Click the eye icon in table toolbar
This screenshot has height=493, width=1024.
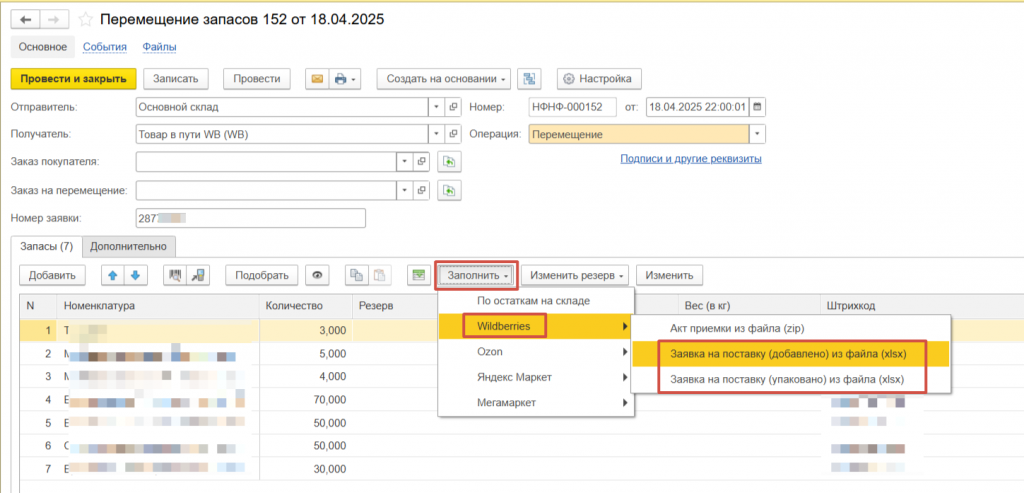pyautogui.click(x=318, y=275)
